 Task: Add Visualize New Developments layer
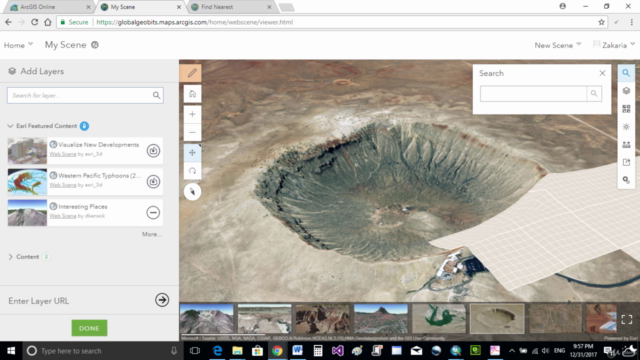click(153, 151)
